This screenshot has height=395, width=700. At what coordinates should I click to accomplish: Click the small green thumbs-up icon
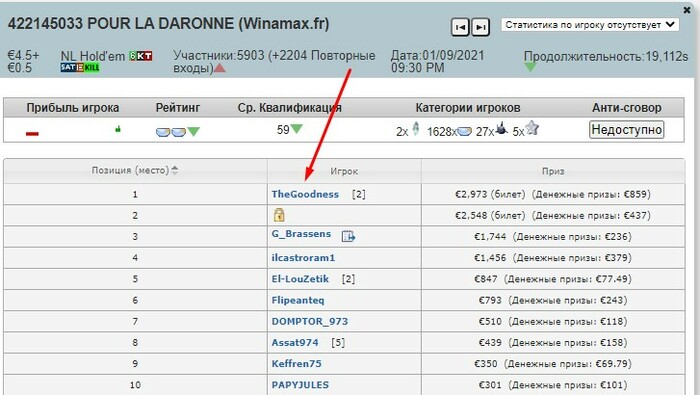[x=118, y=129]
